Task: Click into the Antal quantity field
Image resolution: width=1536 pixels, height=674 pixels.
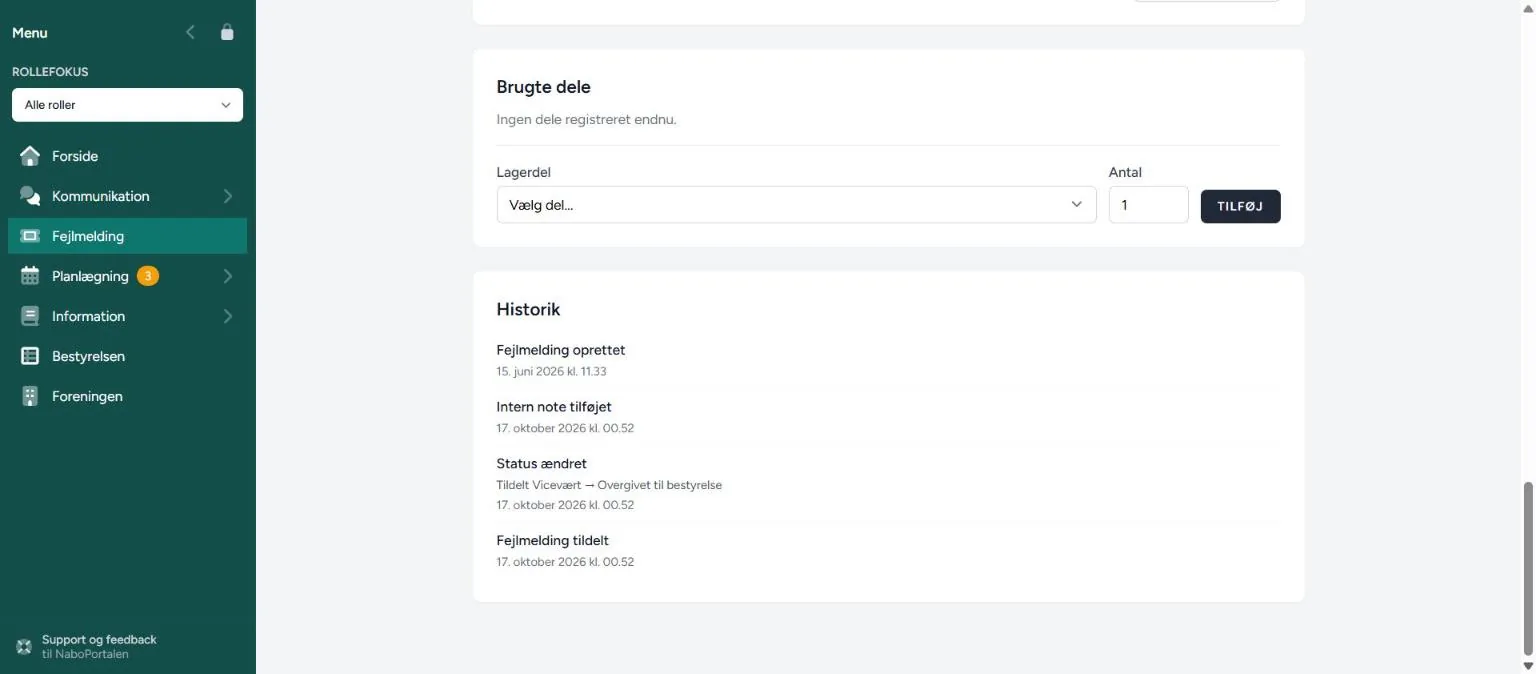Action: click(1148, 205)
